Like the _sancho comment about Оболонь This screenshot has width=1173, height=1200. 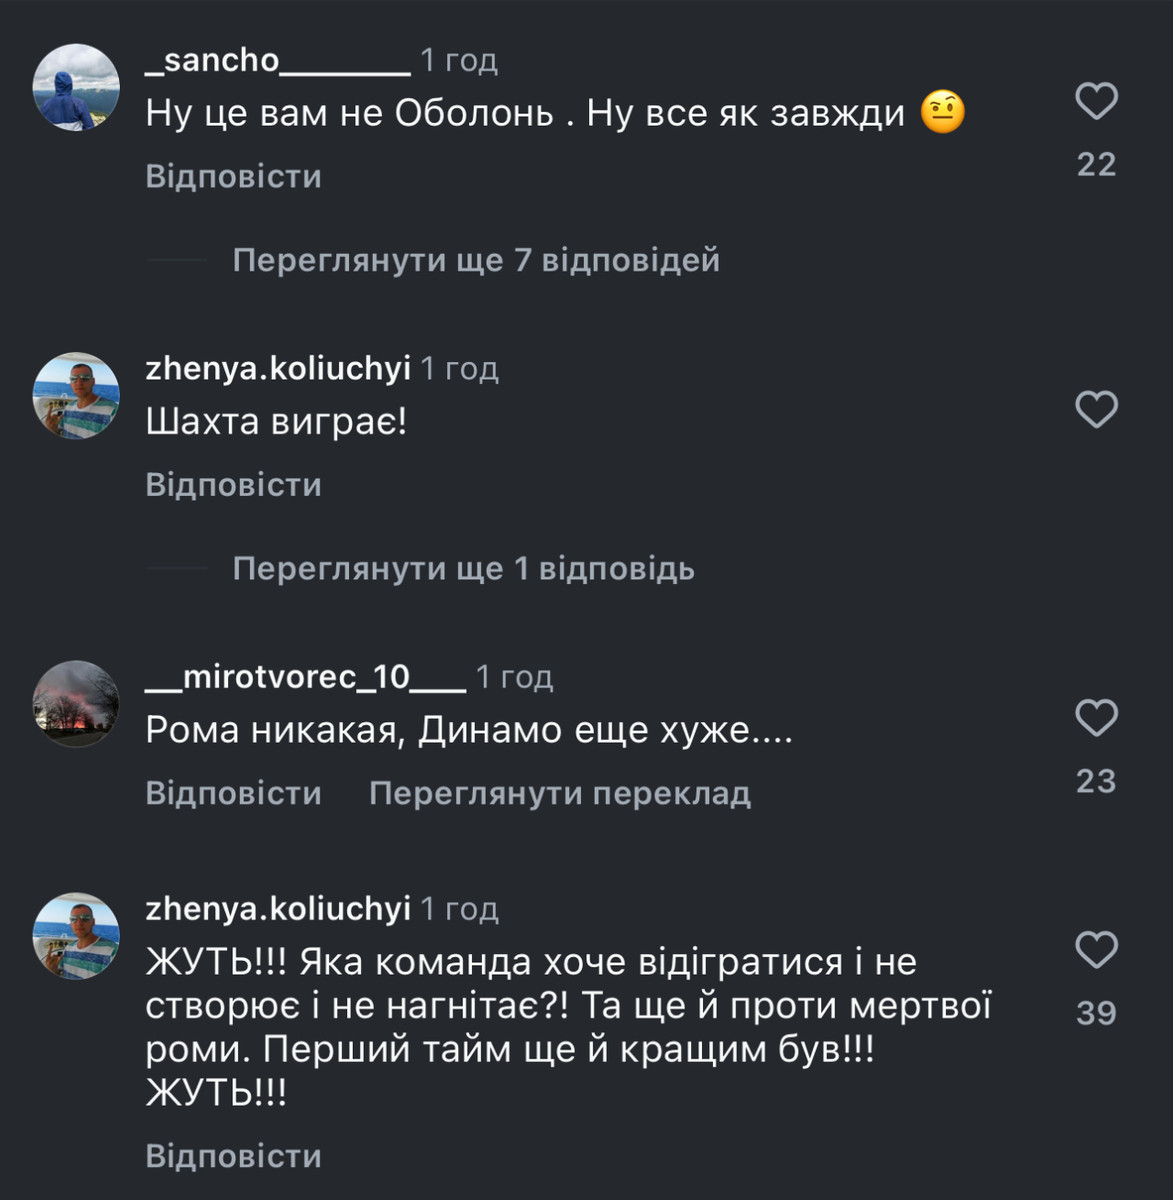click(1096, 101)
